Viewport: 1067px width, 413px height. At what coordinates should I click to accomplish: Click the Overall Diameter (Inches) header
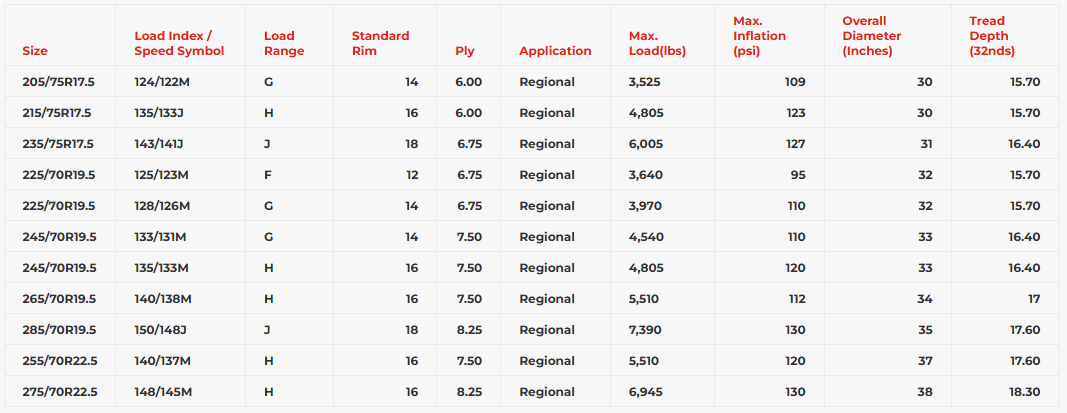(x=871, y=36)
